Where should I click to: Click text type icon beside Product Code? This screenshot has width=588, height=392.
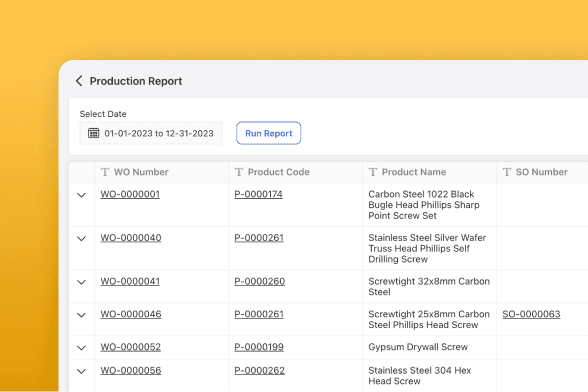[239, 172]
